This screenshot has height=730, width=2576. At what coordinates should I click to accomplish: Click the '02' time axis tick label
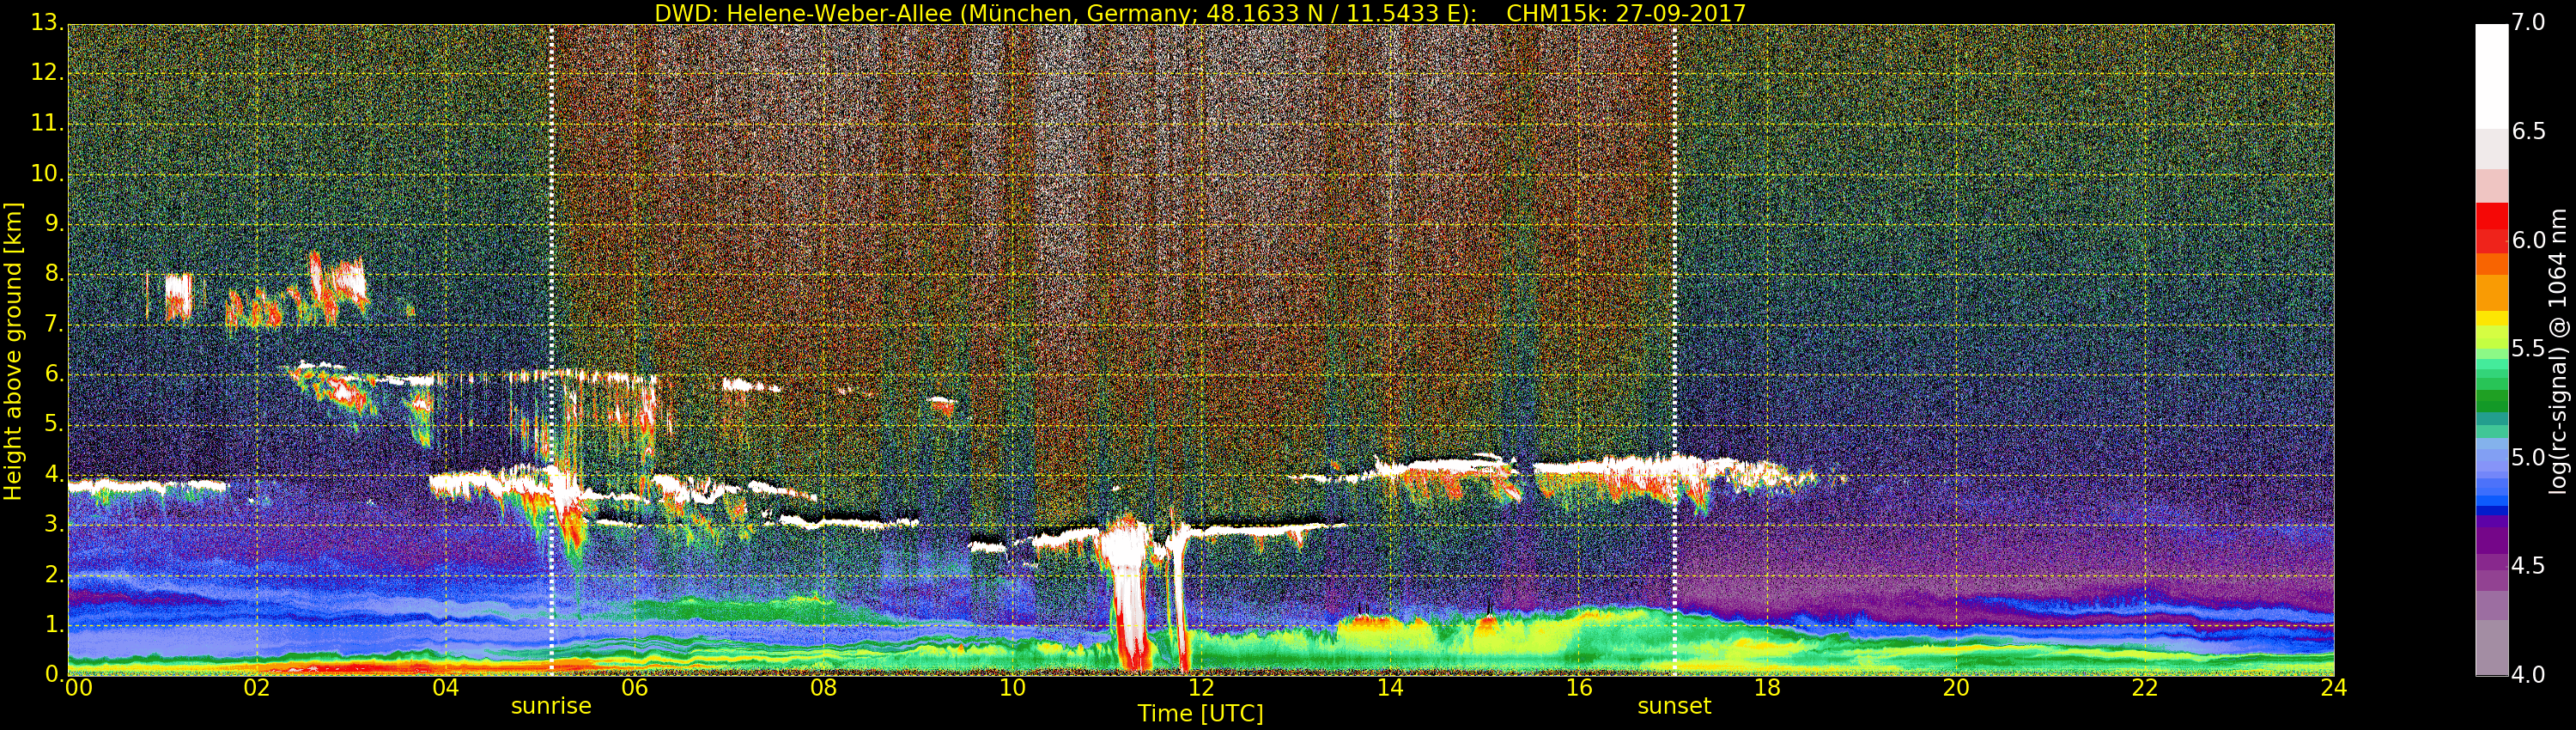(x=257, y=688)
